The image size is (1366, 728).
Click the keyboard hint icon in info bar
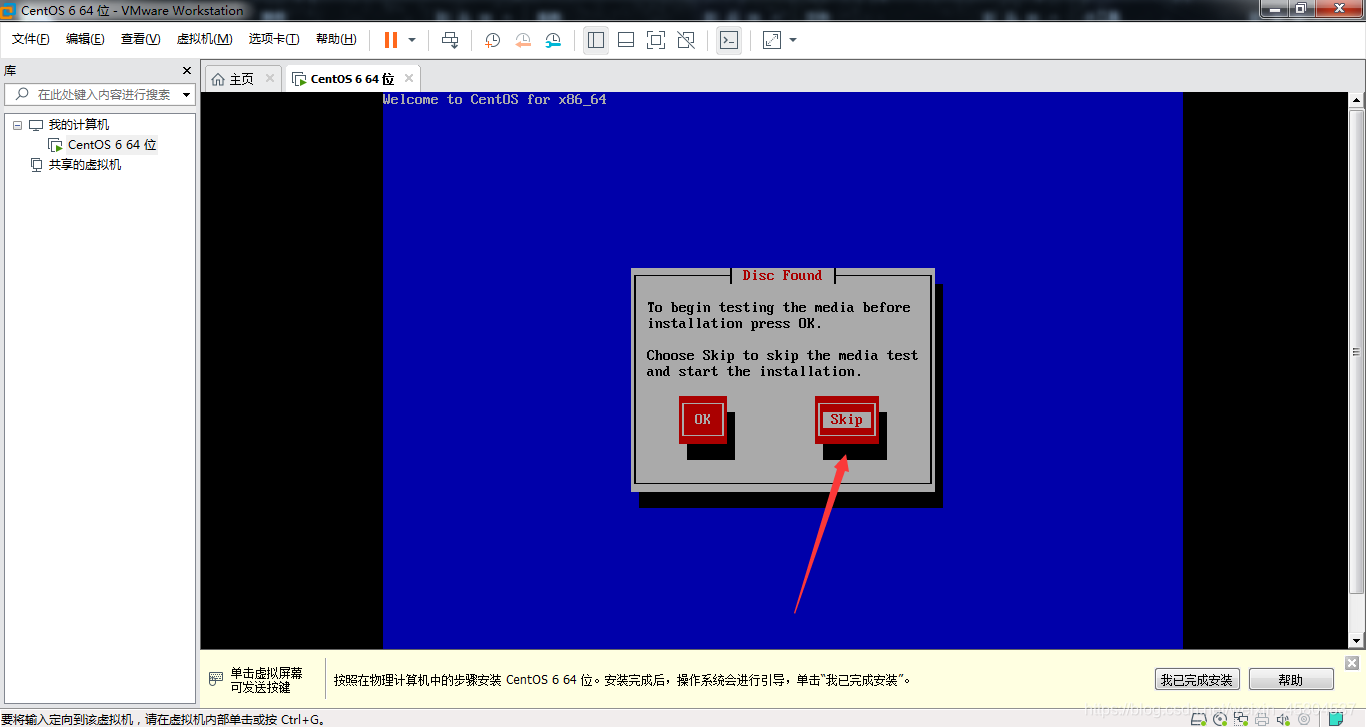(x=216, y=679)
